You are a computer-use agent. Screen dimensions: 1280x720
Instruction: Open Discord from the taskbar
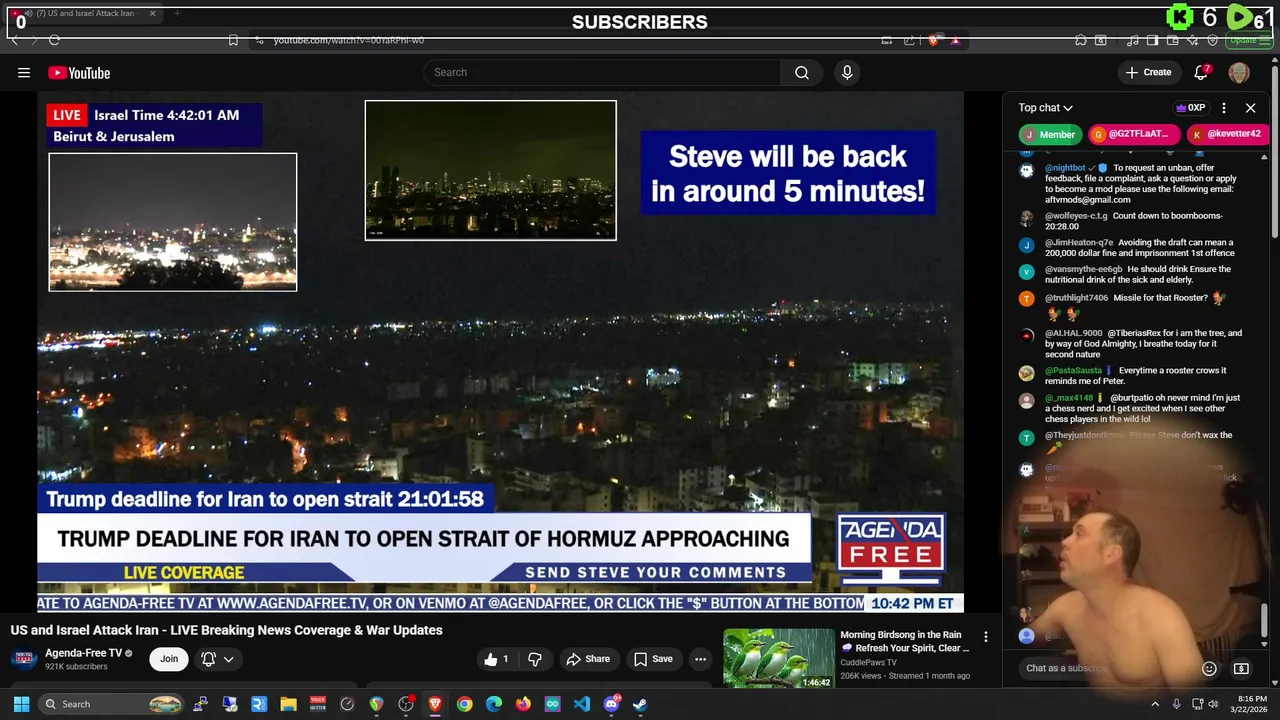[611, 704]
